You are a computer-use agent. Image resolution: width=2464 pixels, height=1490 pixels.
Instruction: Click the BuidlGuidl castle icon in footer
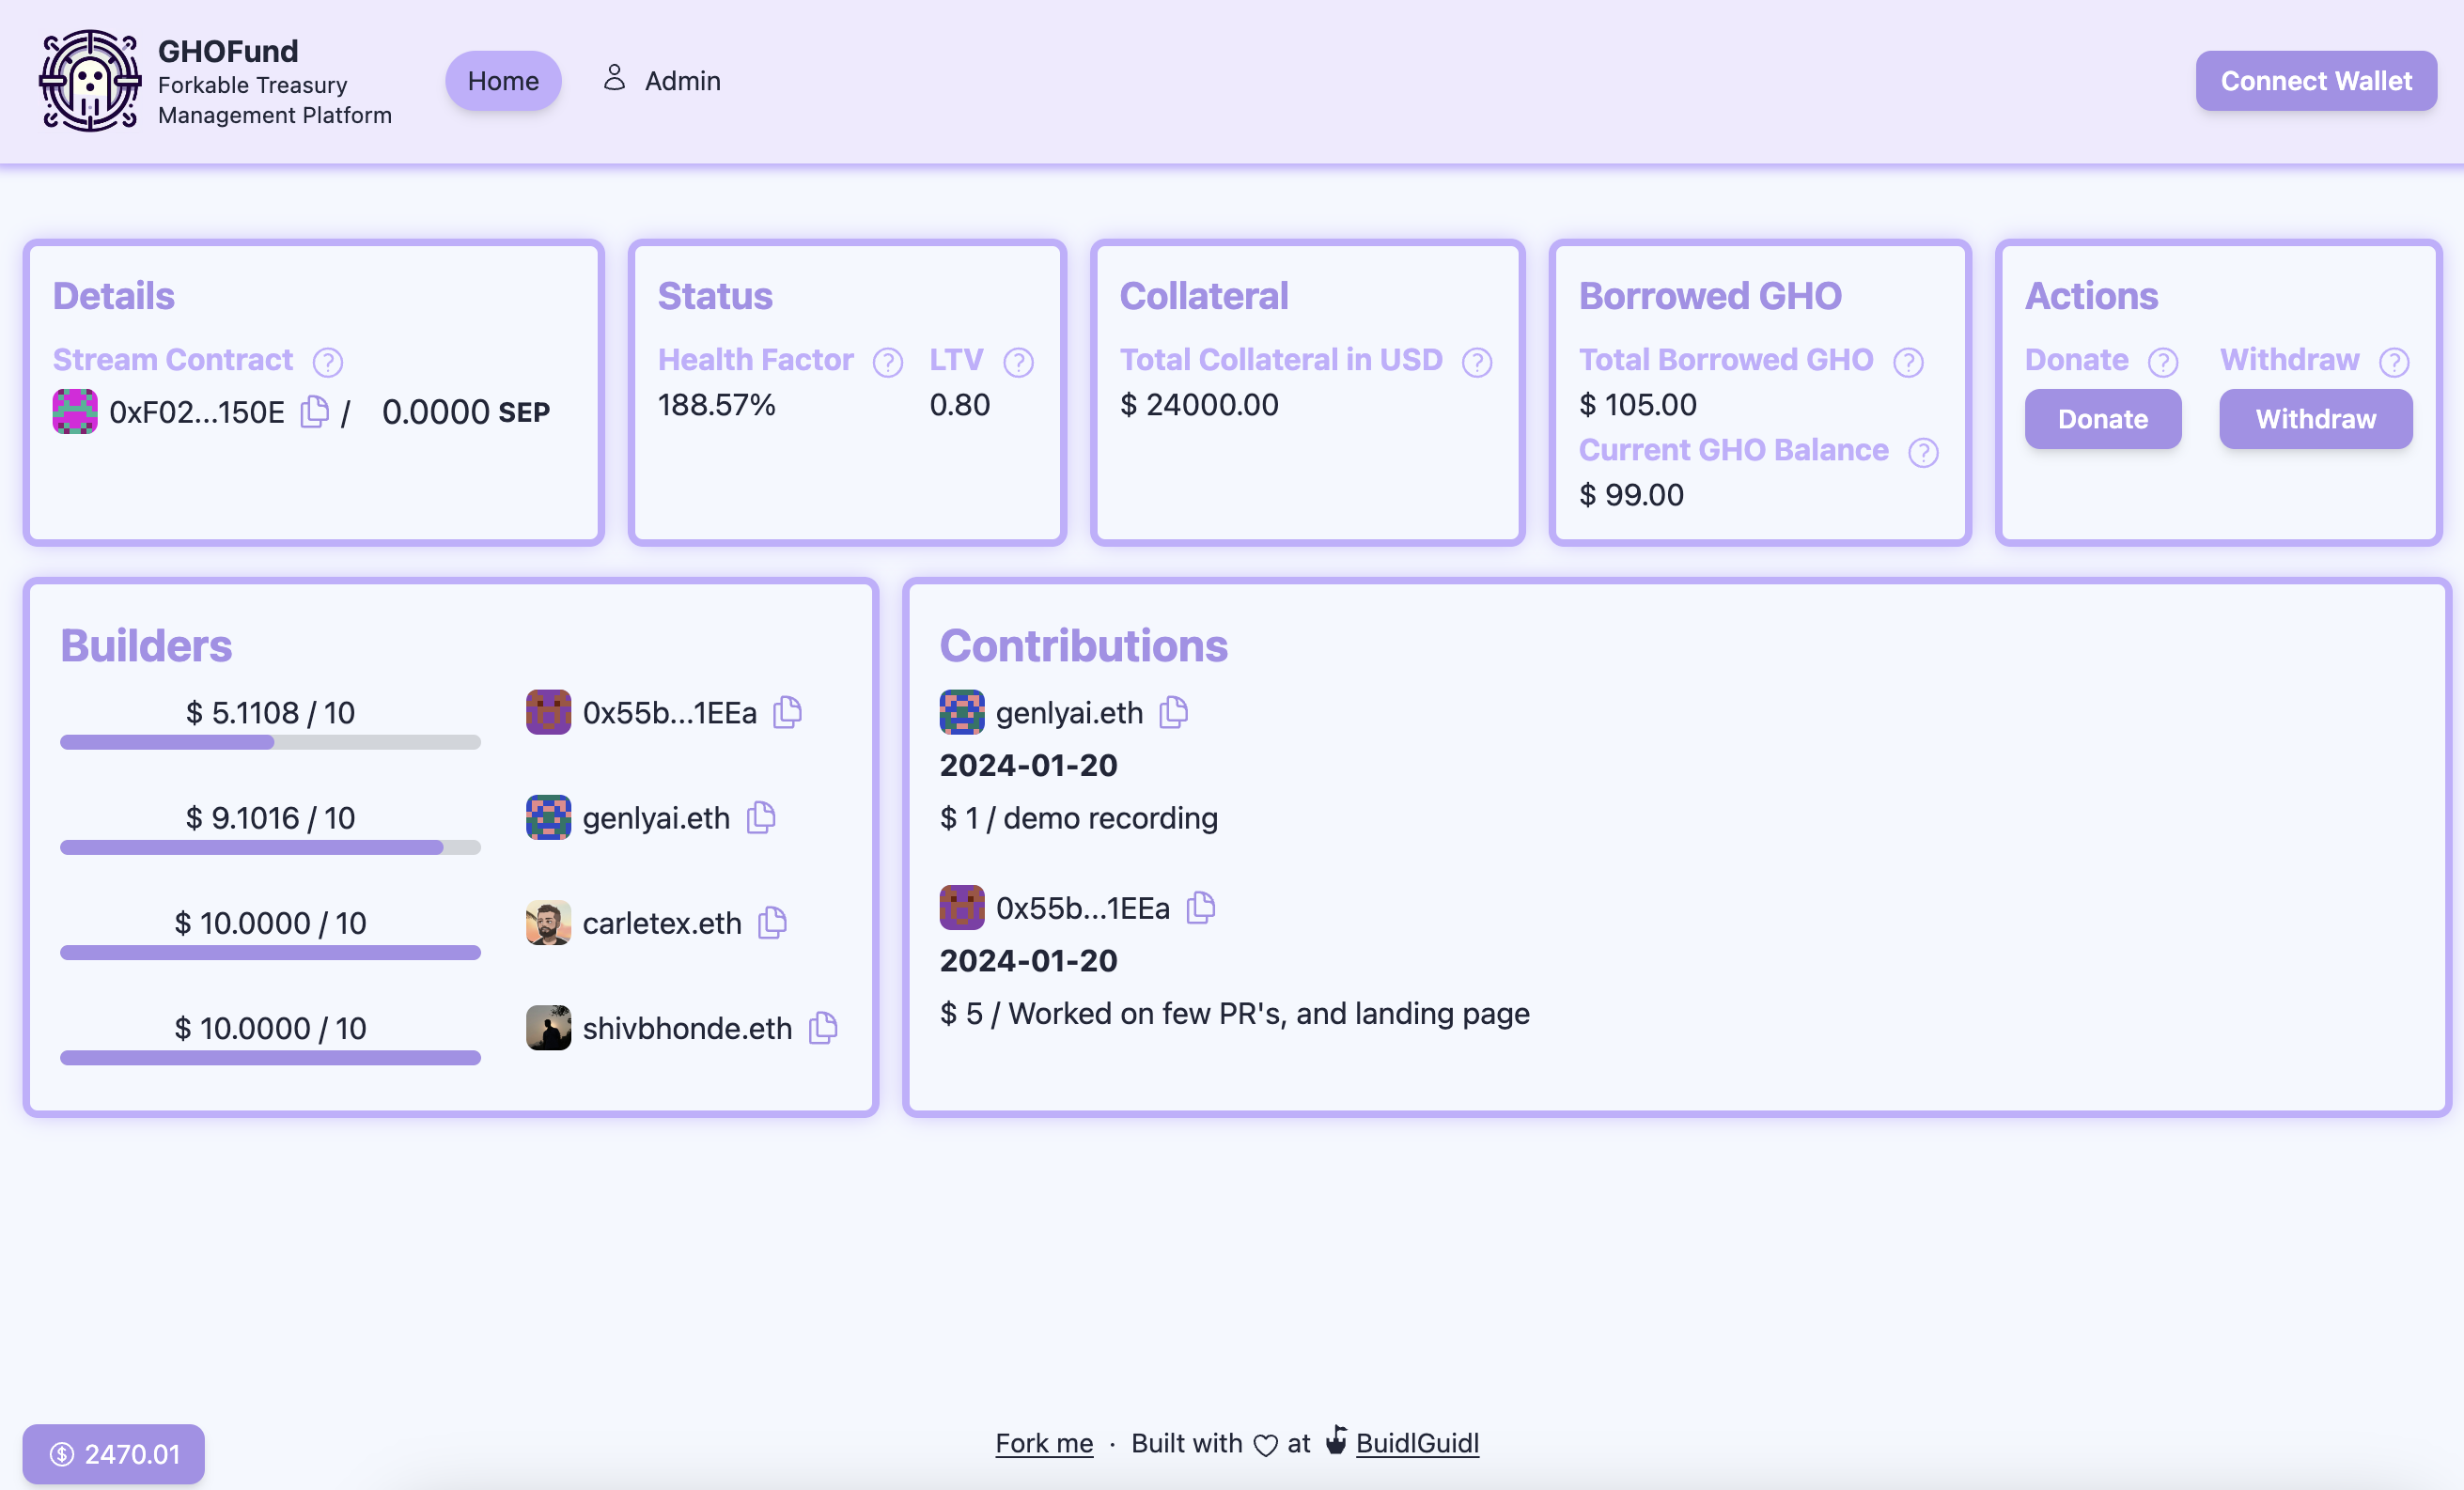pyautogui.click(x=1336, y=1440)
